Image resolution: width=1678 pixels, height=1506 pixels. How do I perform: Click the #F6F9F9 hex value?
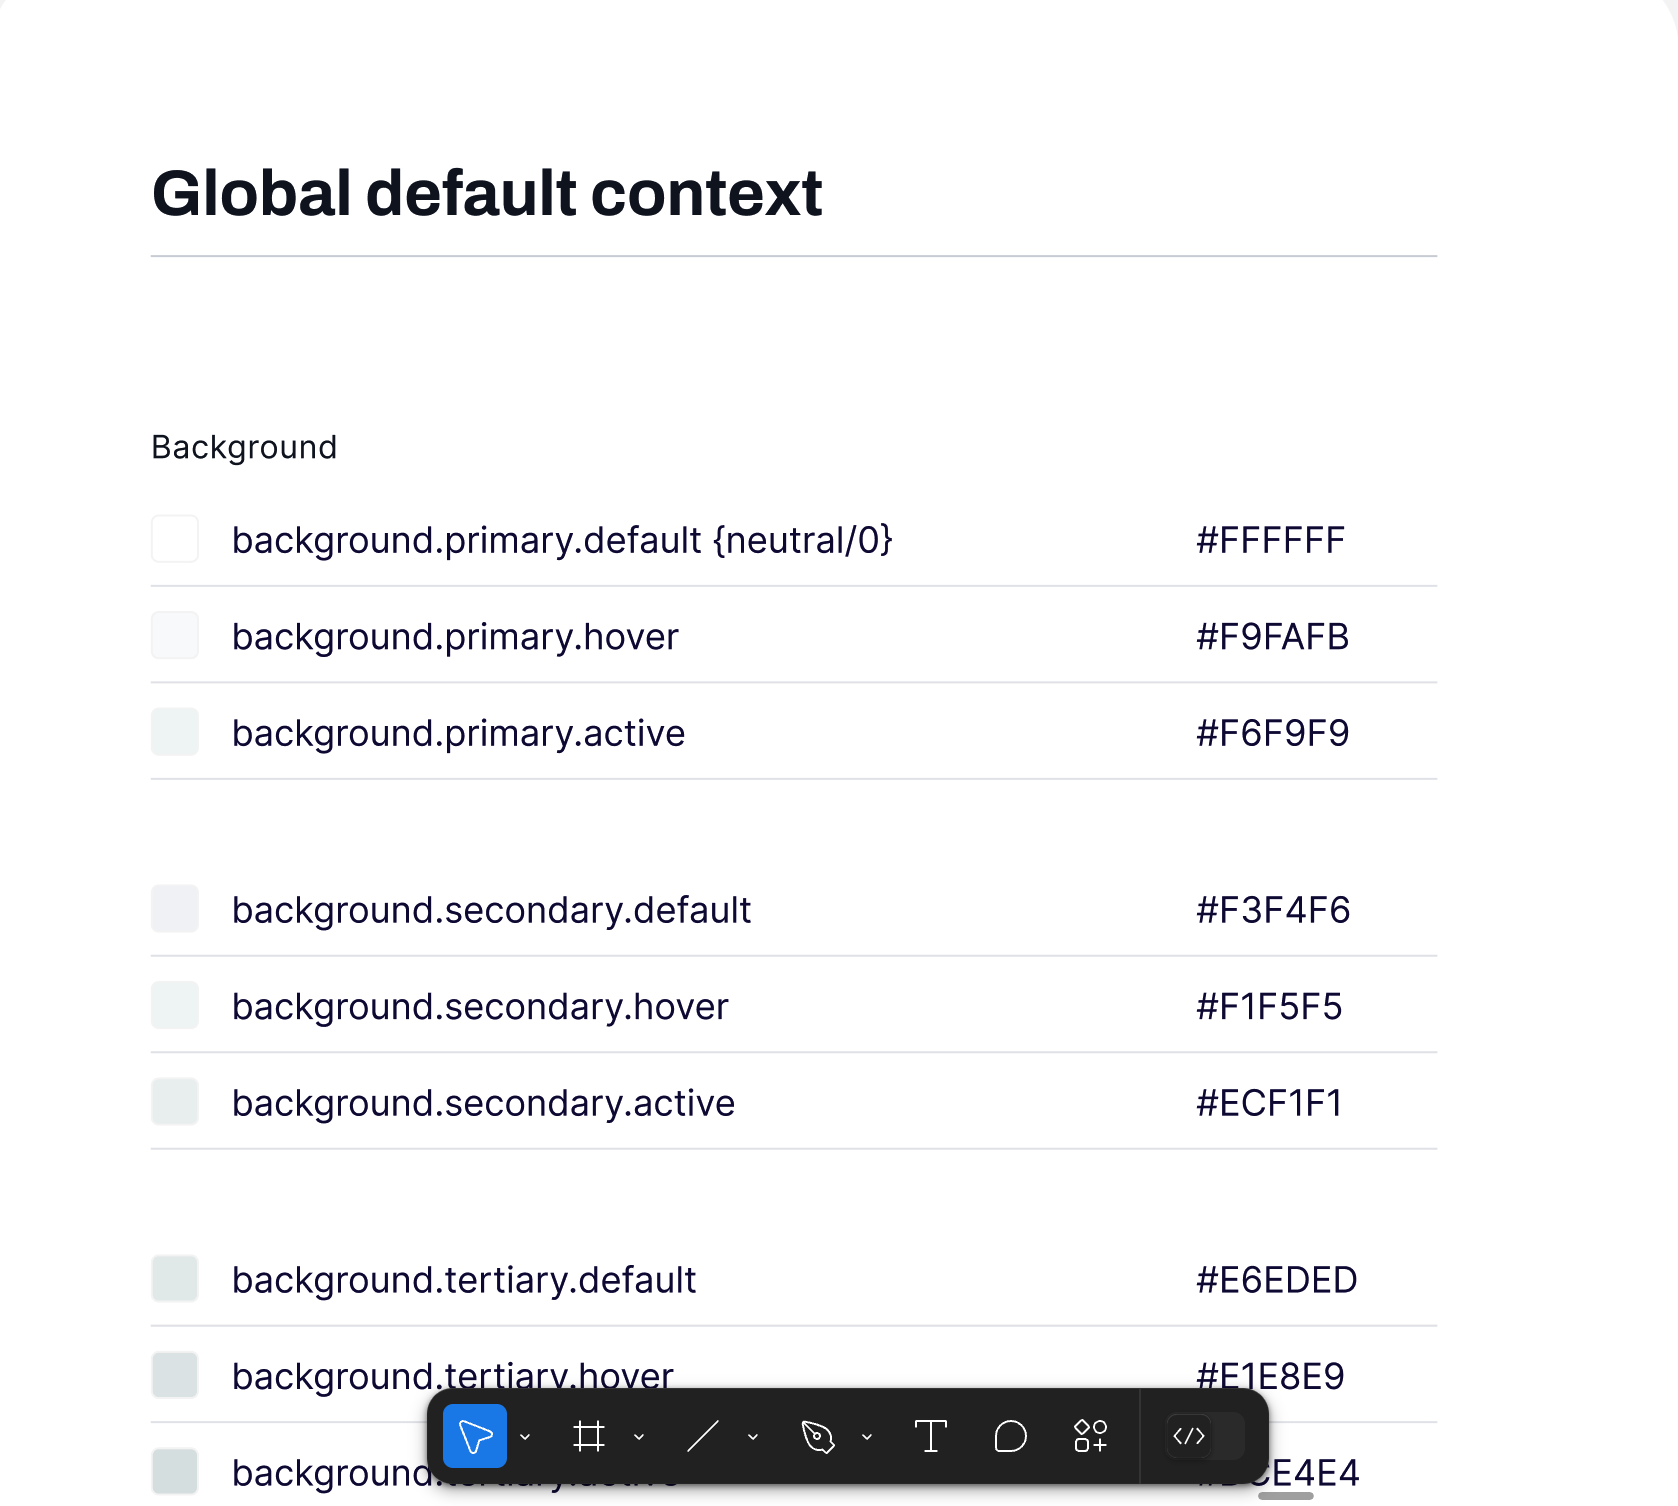1272,733
